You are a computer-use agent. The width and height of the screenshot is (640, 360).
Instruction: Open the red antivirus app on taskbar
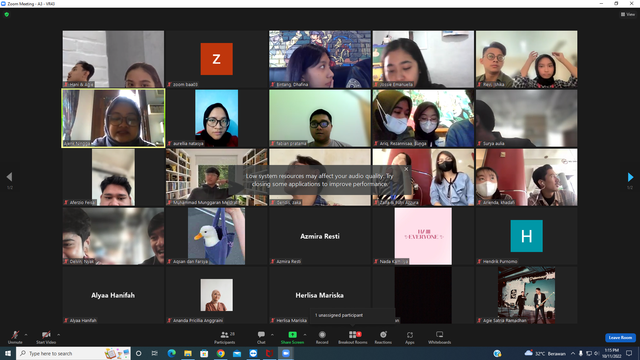point(269,353)
